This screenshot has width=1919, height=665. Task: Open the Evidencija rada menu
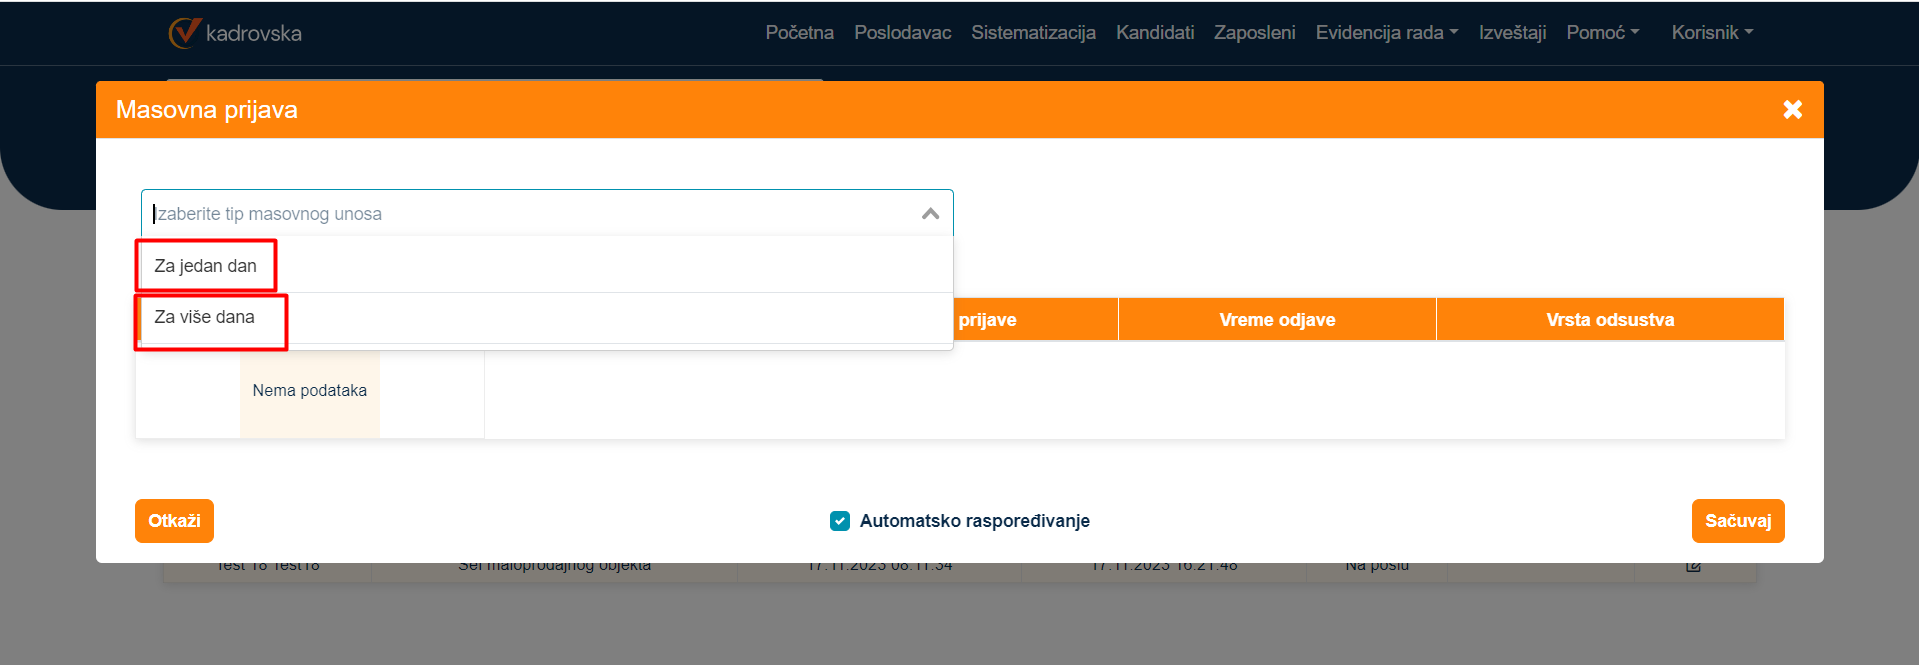tap(1386, 33)
